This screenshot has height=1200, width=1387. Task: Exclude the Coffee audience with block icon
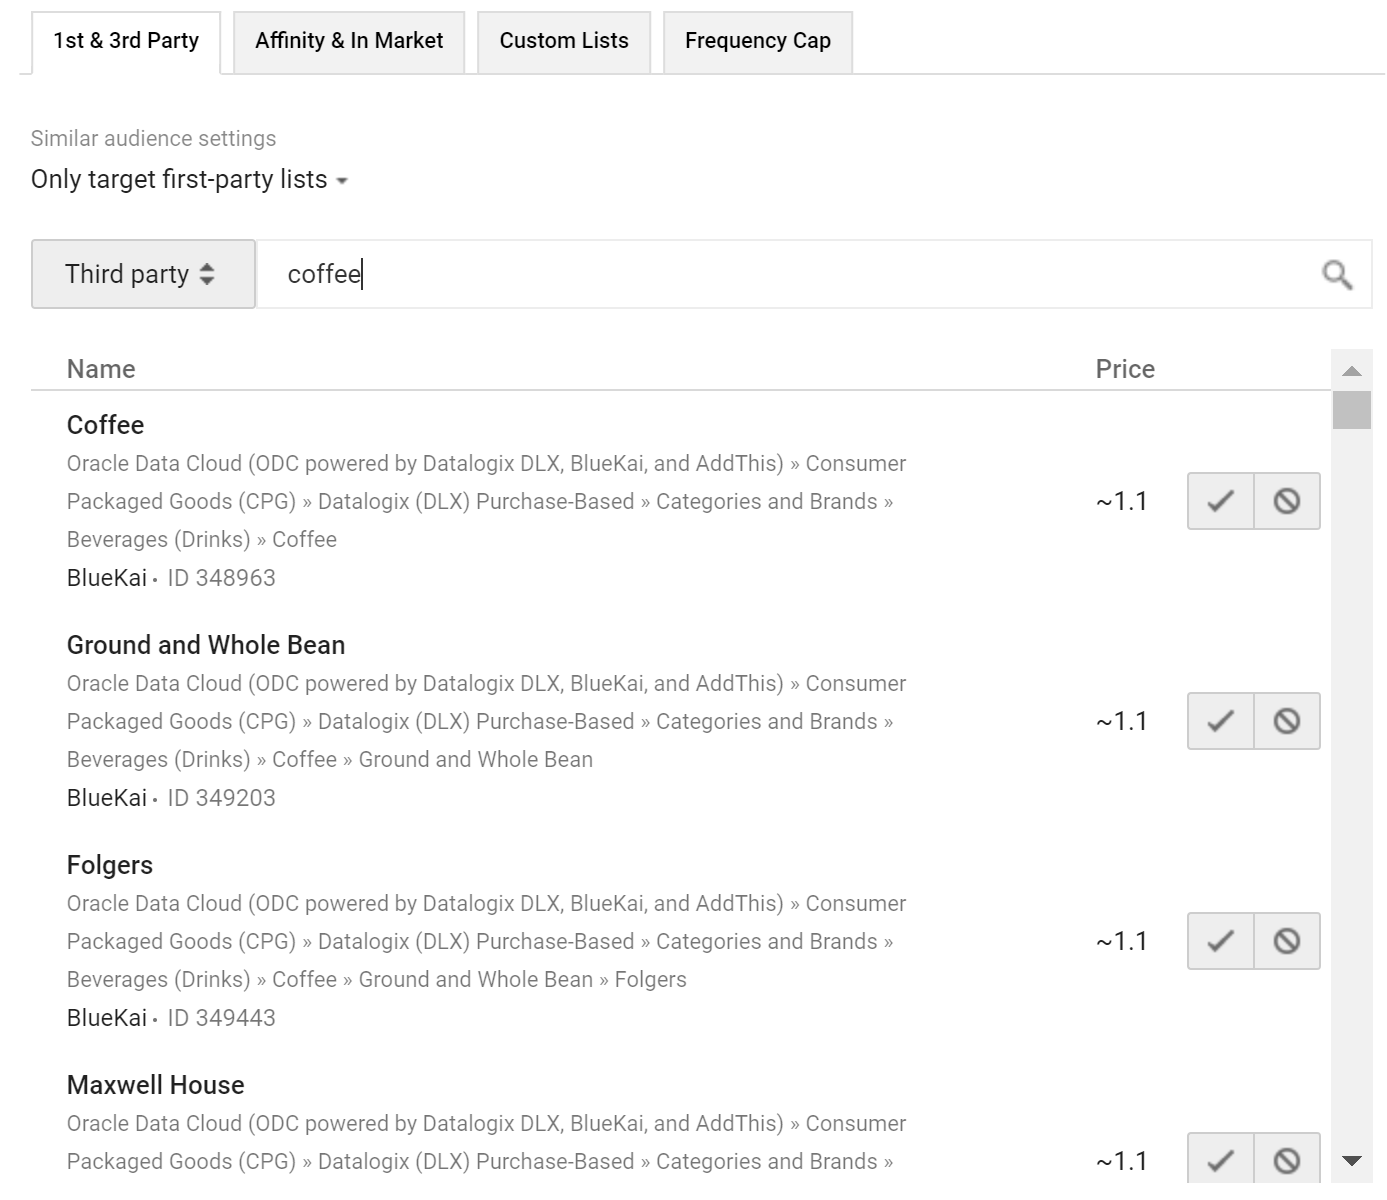(x=1287, y=501)
